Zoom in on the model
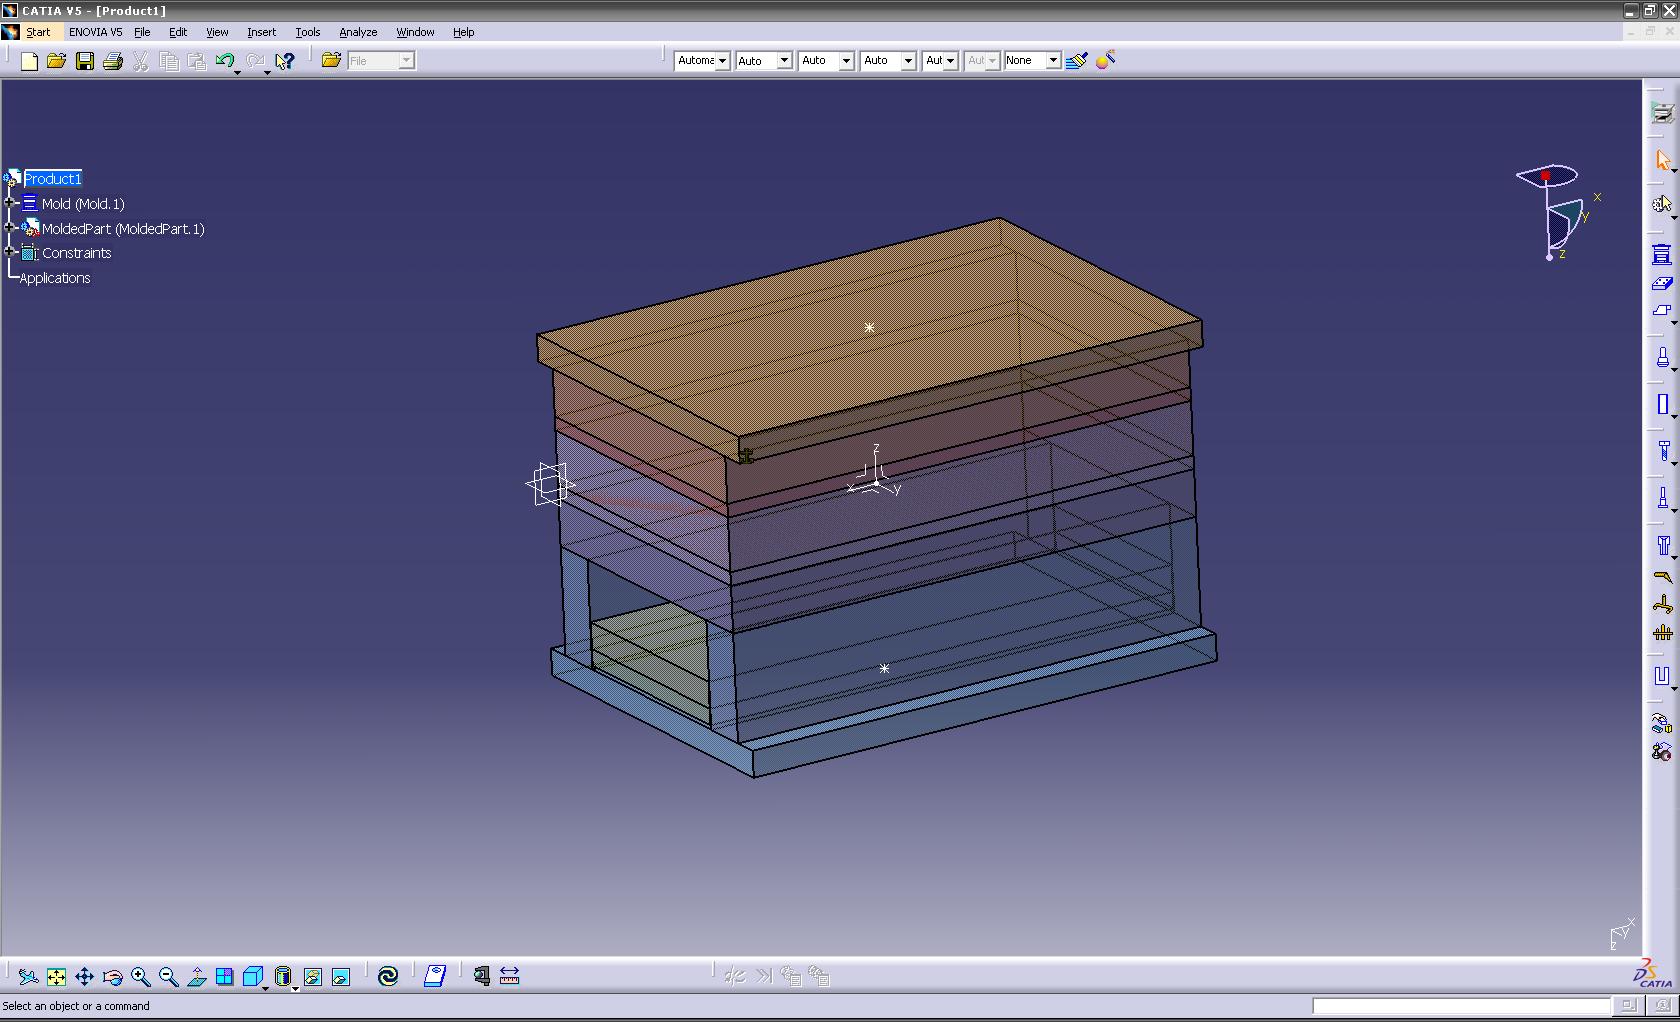 tap(140, 976)
